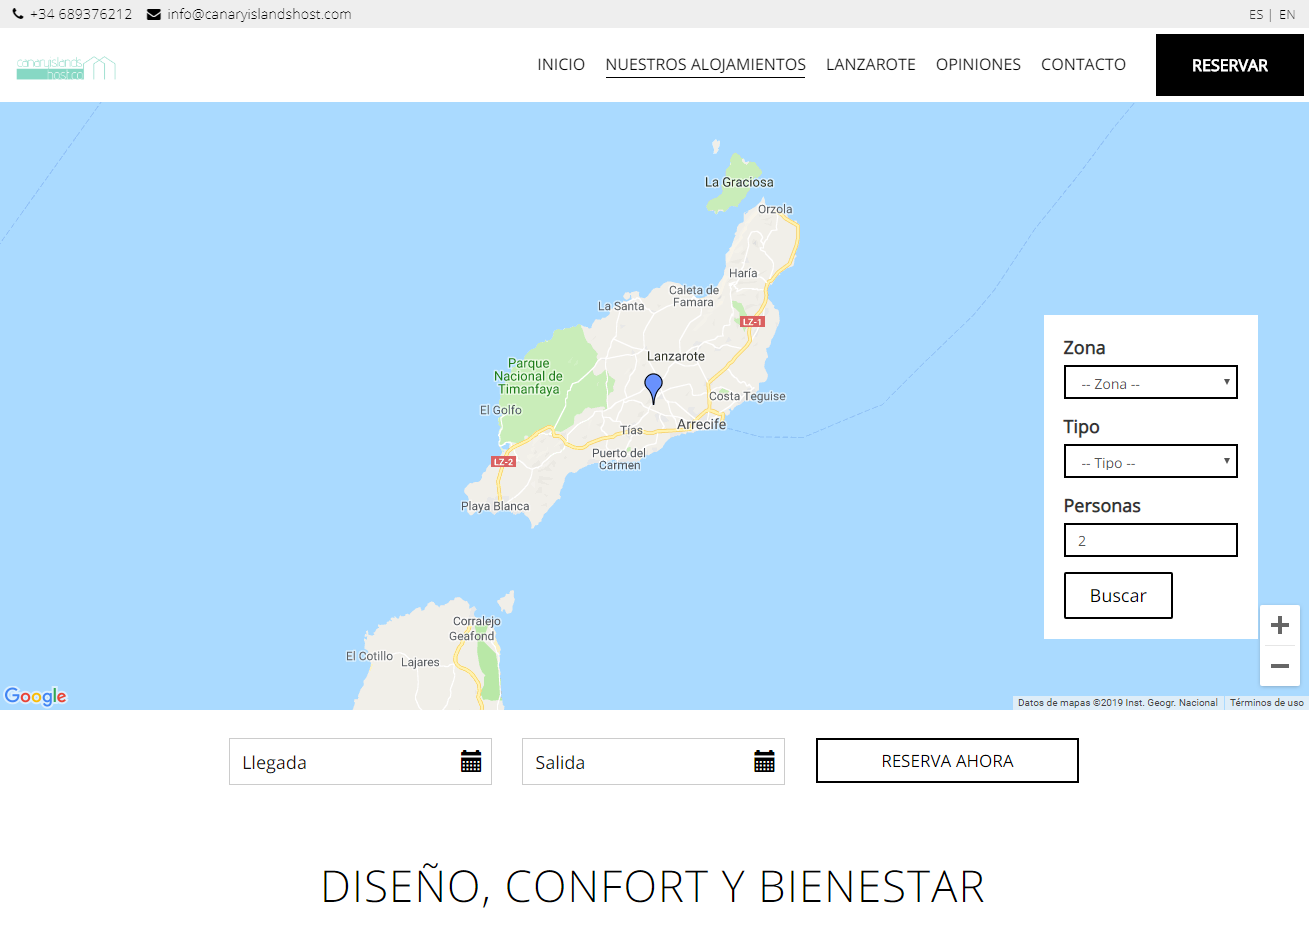Click the Reserva Ahora button
This screenshot has width=1309, height=933.
(947, 761)
